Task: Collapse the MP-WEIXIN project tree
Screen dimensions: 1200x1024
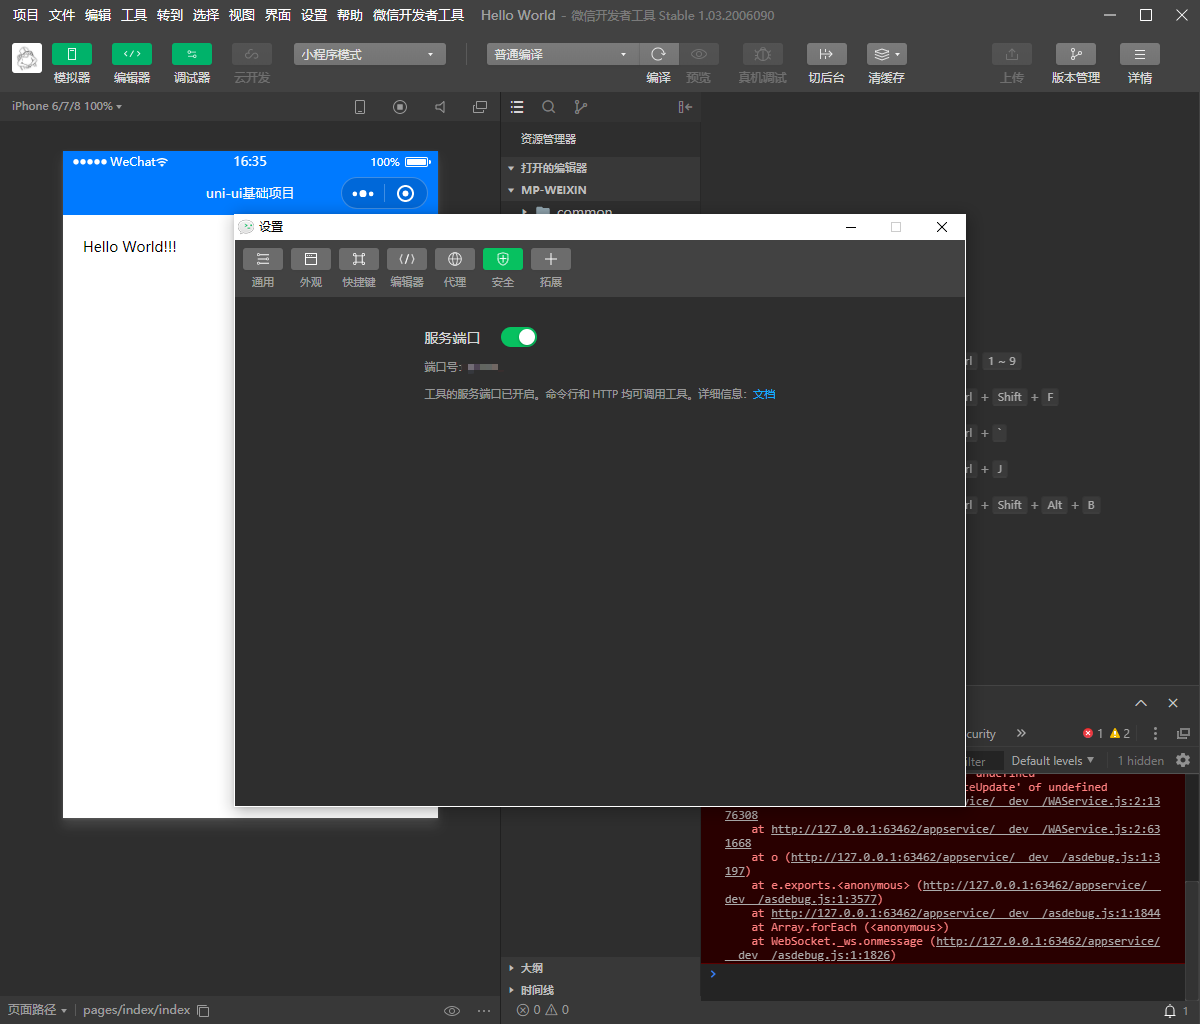Action: tap(600, 189)
